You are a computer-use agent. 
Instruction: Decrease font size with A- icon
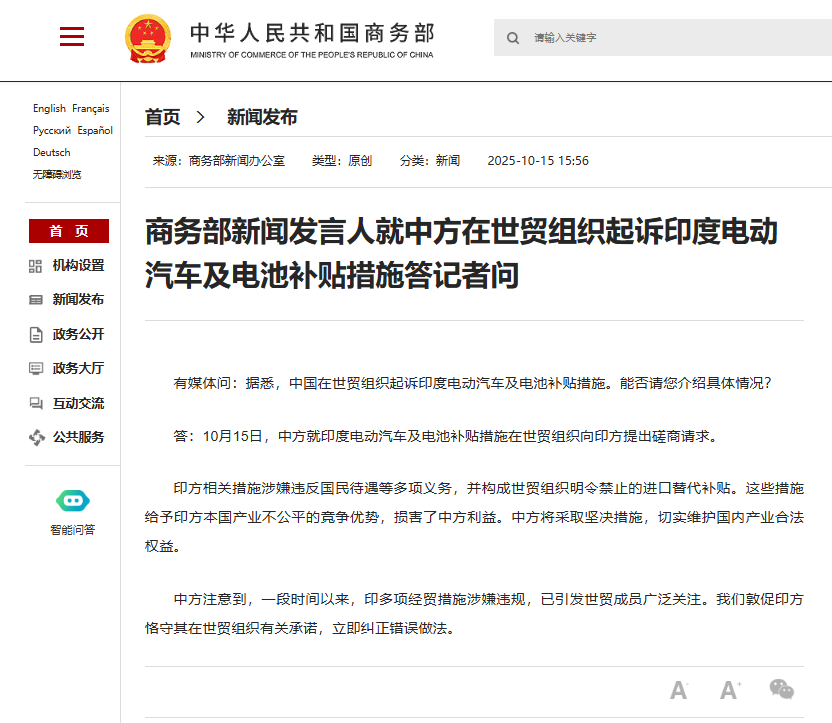click(x=679, y=690)
